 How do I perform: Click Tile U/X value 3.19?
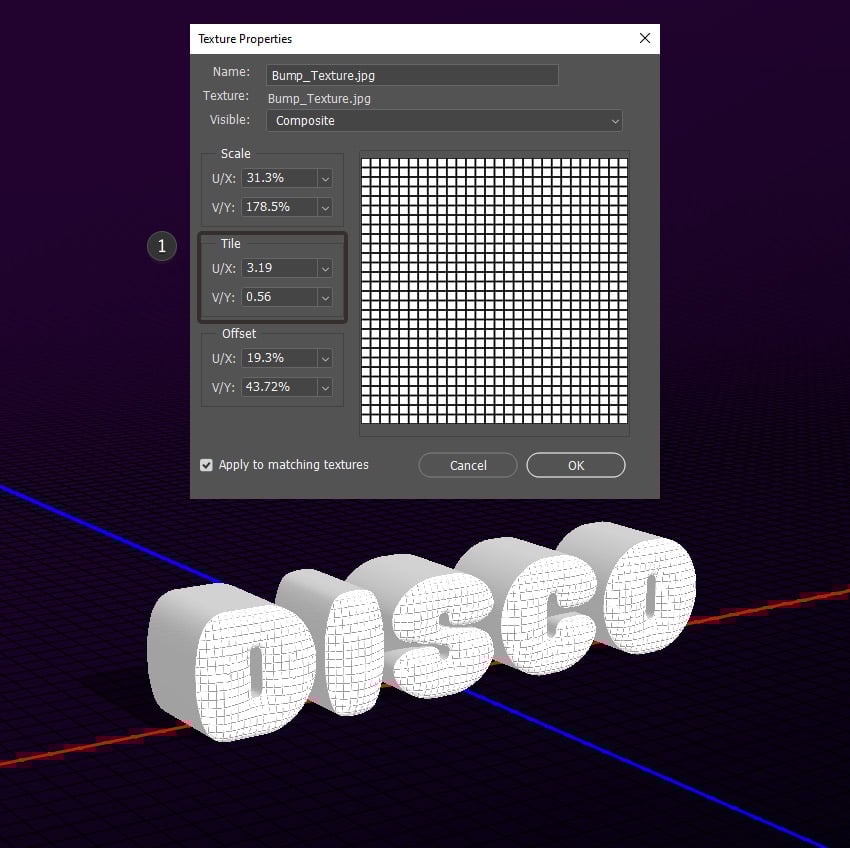pos(279,268)
